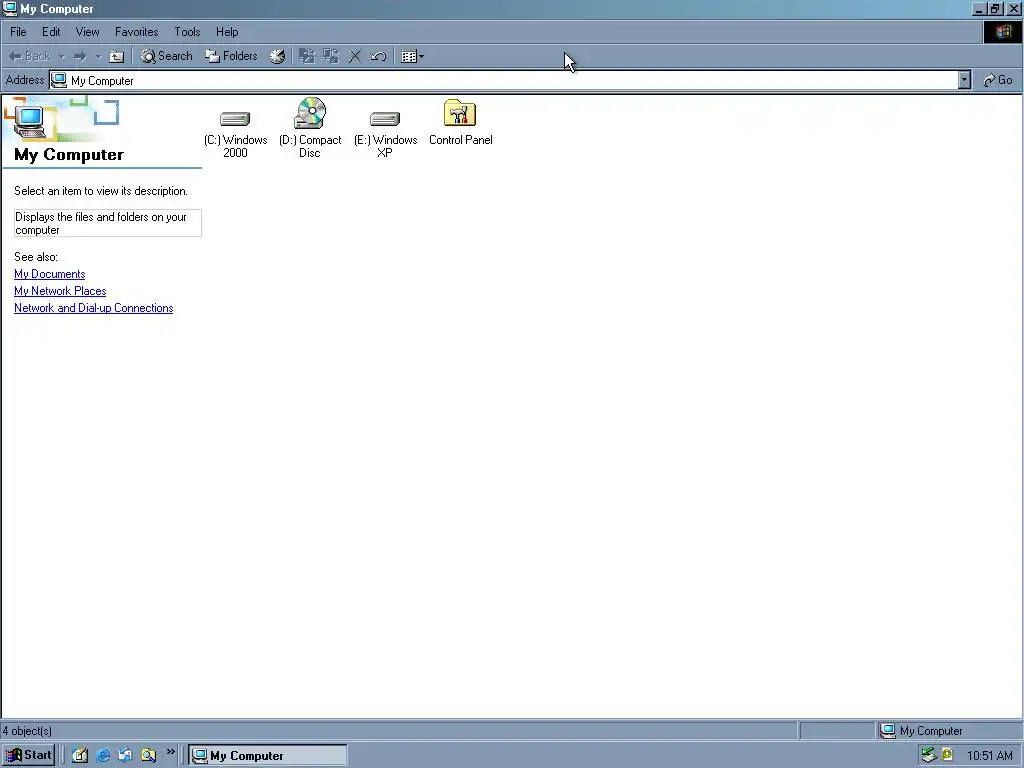This screenshot has height=768, width=1024.
Task: Open the Back history dropdown arrow
Action: (61, 57)
